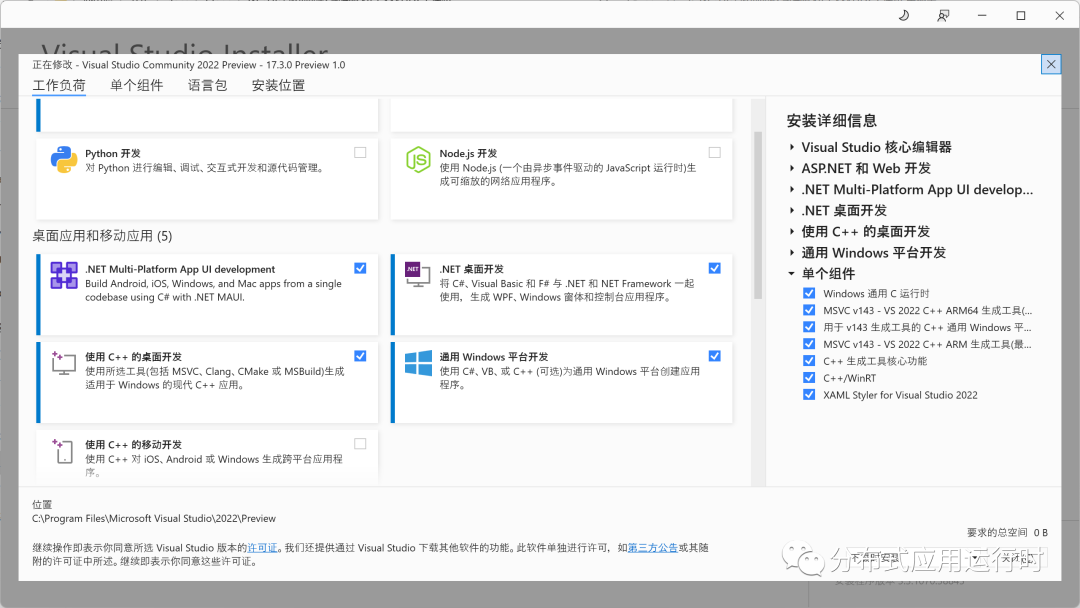Open the 许可证 license link
This screenshot has width=1080, height=608.
(262, 548)
